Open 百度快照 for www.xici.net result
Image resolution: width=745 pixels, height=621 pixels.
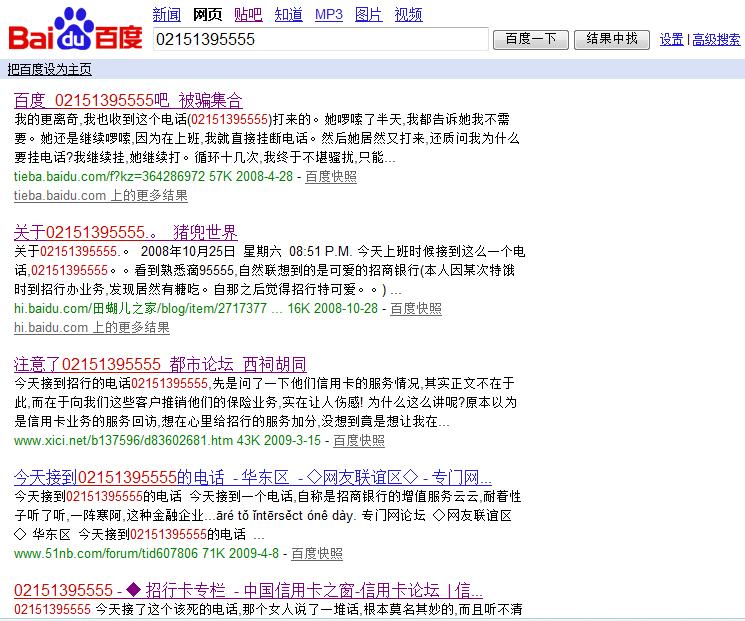[x=359, y=440]
